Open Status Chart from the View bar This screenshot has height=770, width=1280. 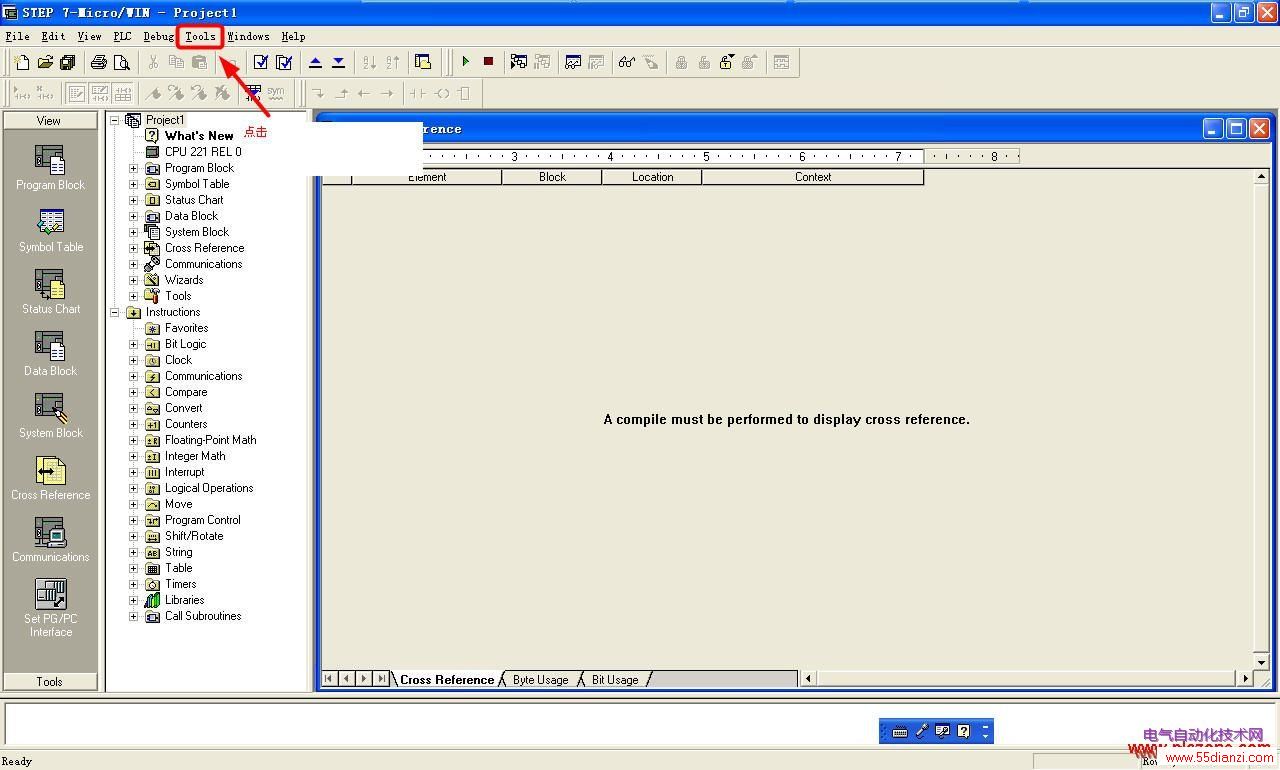[x=50, y=292]
